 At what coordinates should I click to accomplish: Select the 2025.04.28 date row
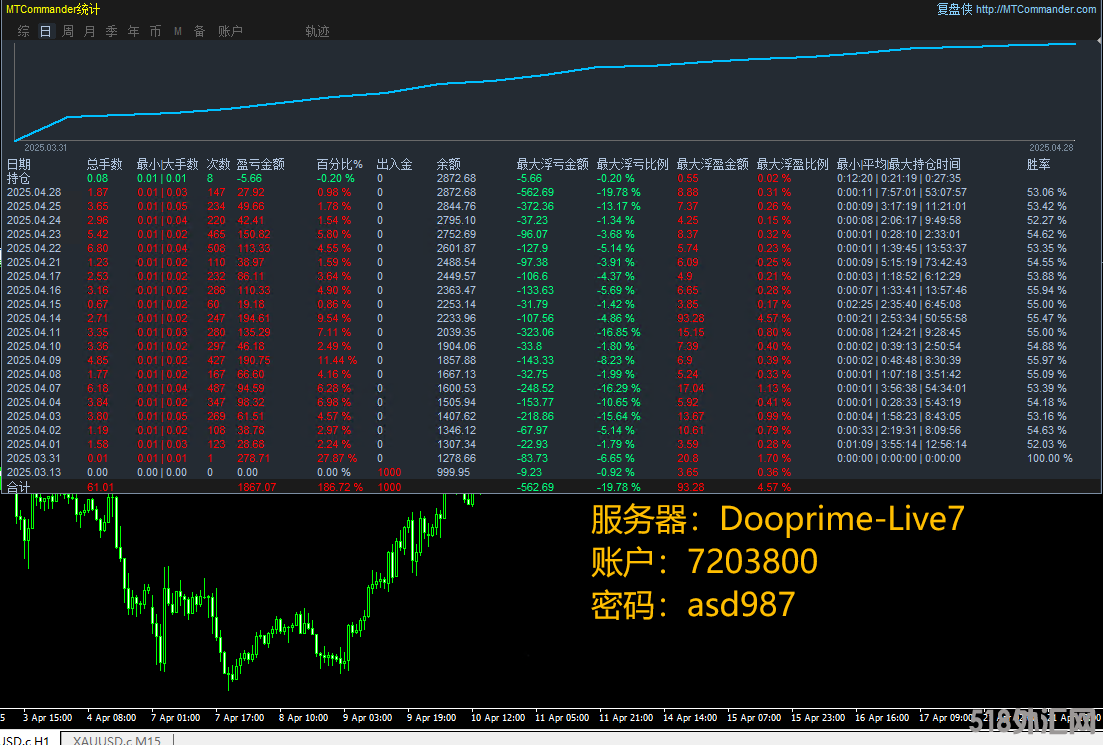tap(34, 193)
